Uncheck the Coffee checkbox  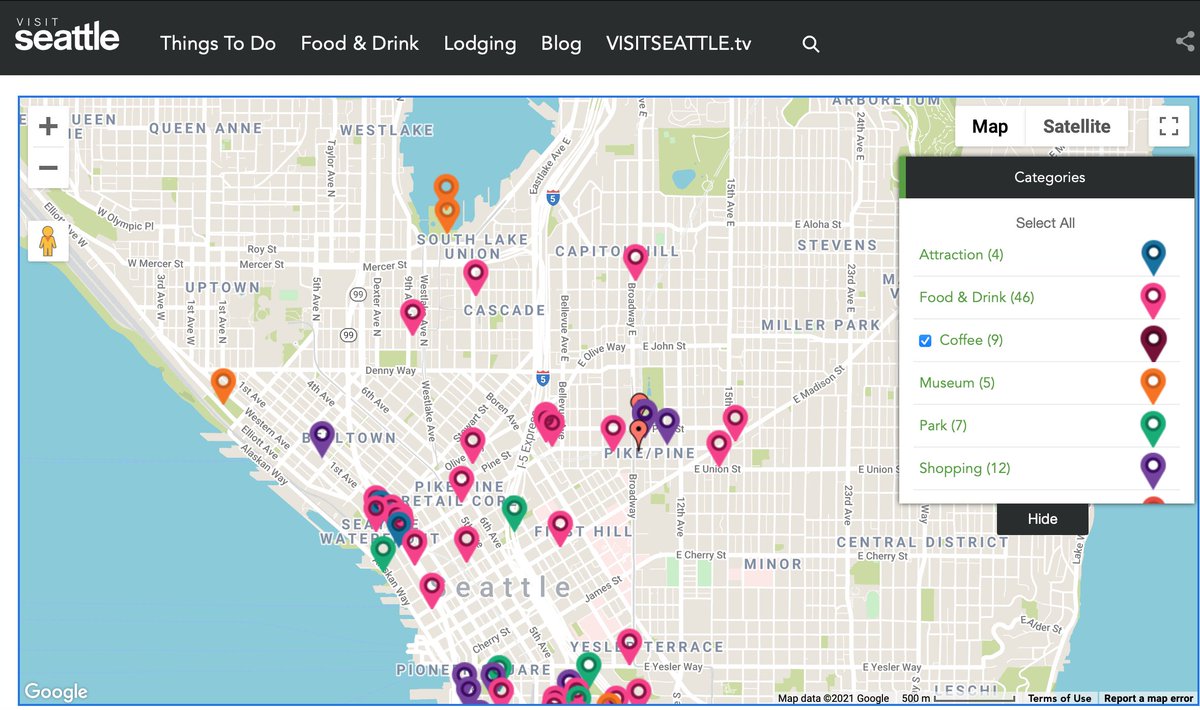click(x=924, y=340)
